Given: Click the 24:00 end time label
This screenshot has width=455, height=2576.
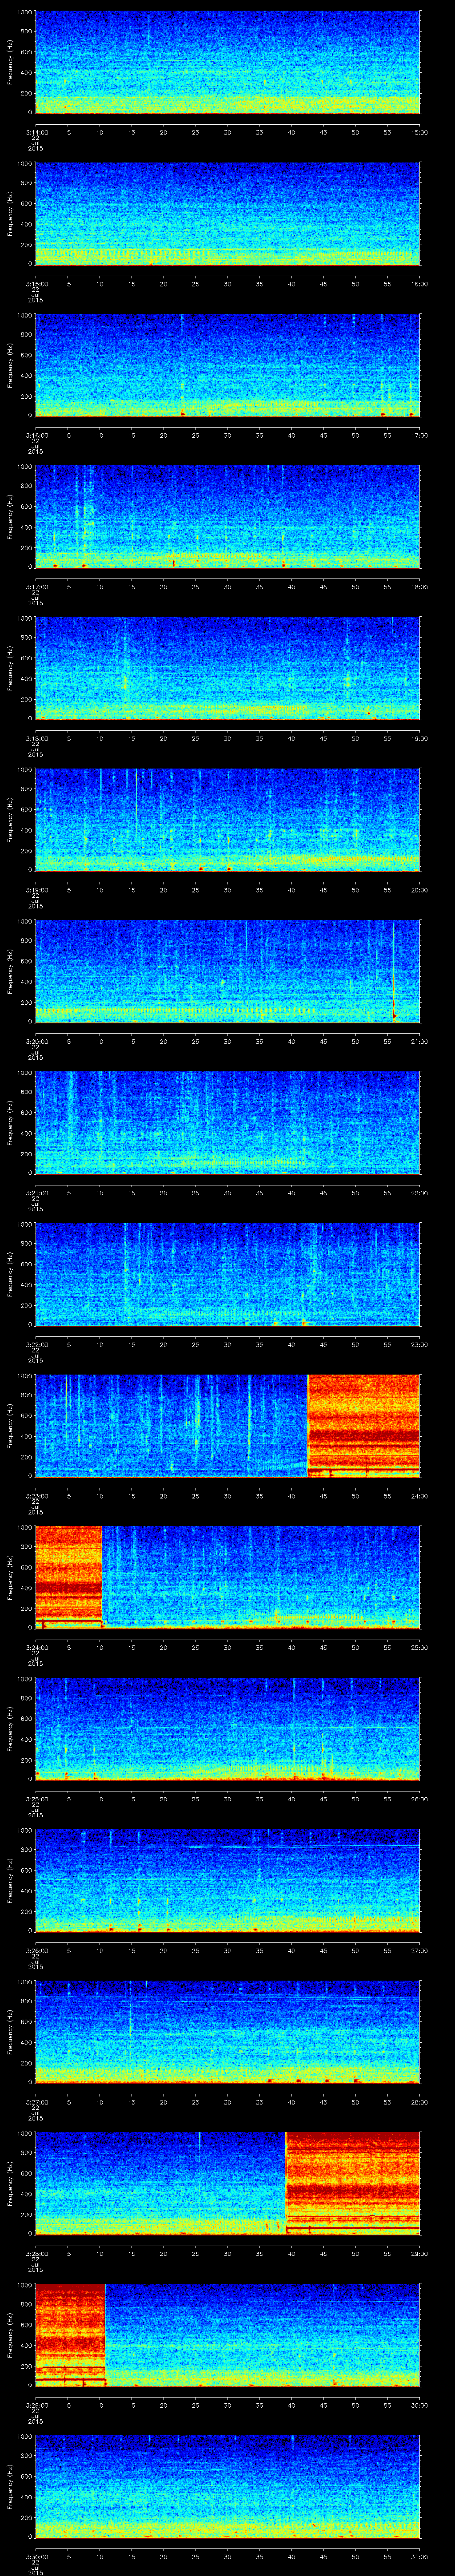Looking at the screenshot, I should tap(419, 1495).
